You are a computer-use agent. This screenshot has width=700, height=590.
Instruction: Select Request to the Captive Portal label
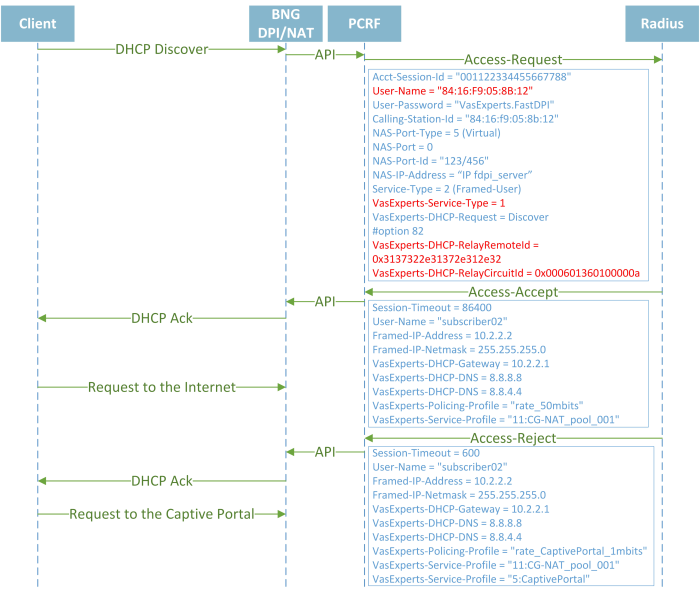[161, 514]
